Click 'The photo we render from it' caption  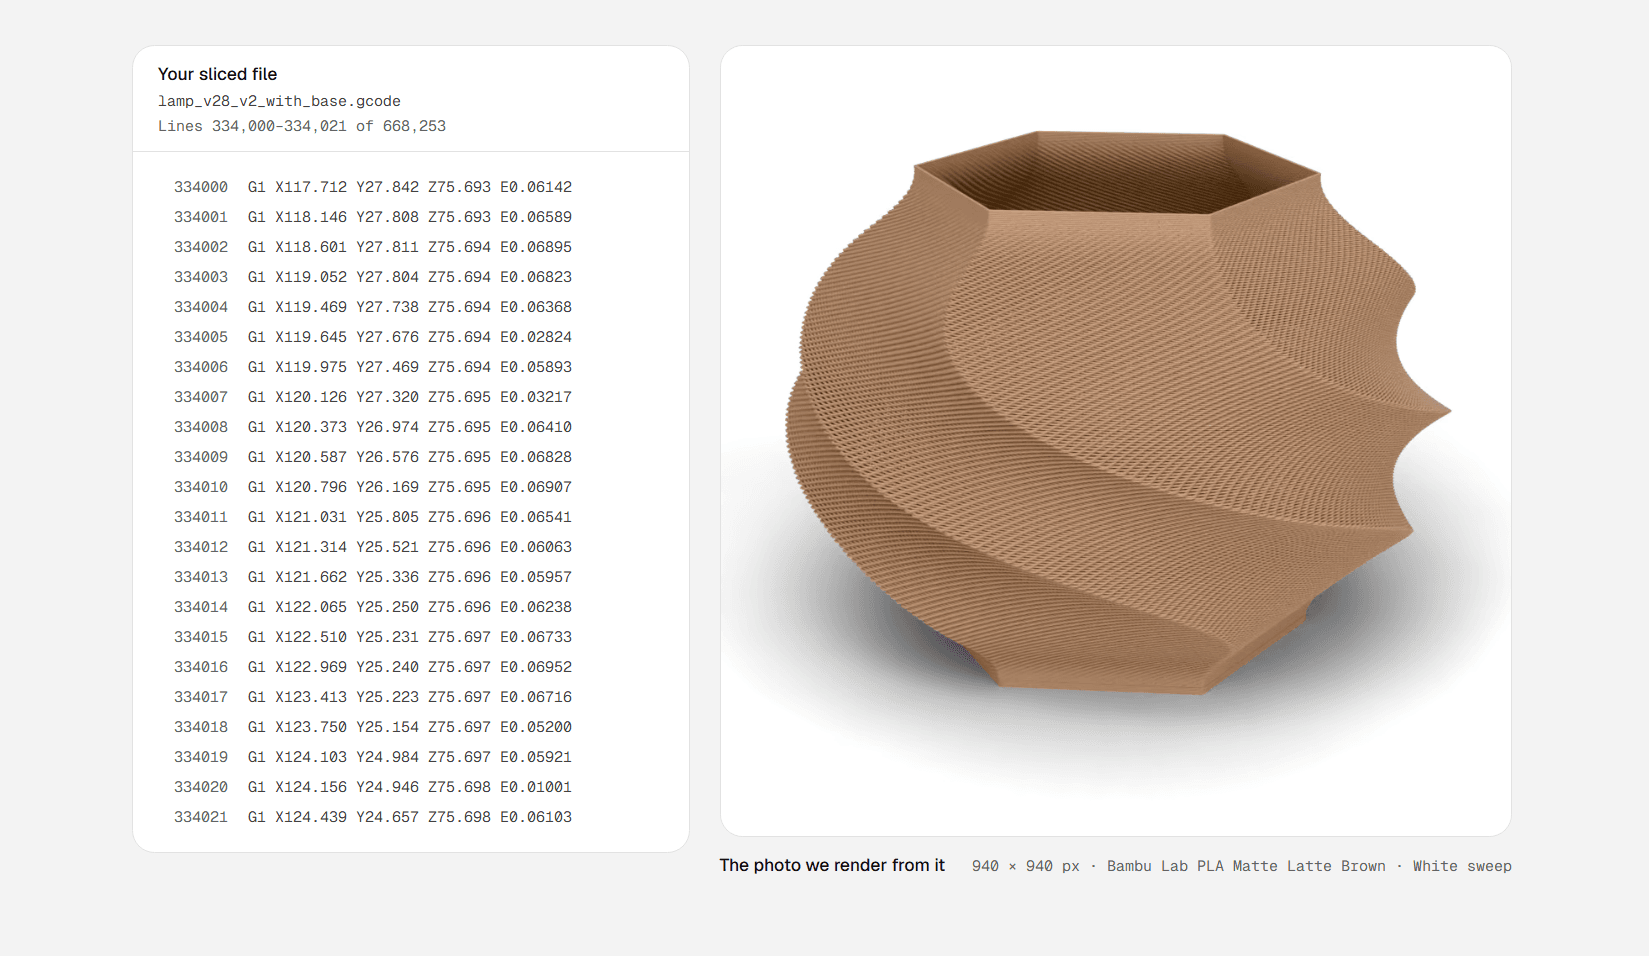(x=832, y=865)
